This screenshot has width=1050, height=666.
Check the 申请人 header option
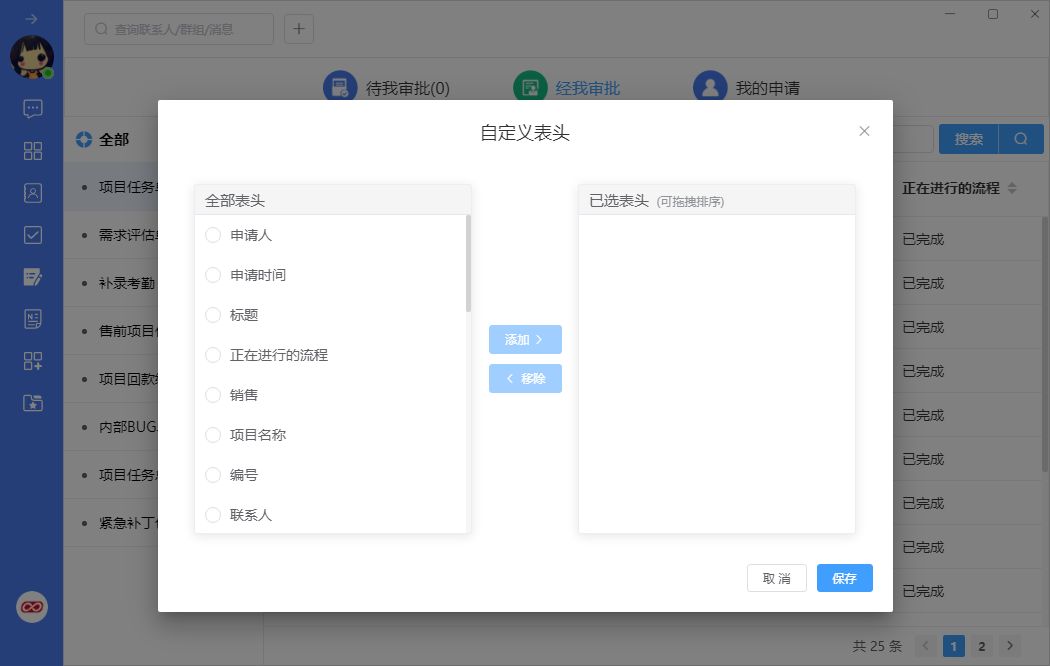pyautogui.click(x=213, y=235)
